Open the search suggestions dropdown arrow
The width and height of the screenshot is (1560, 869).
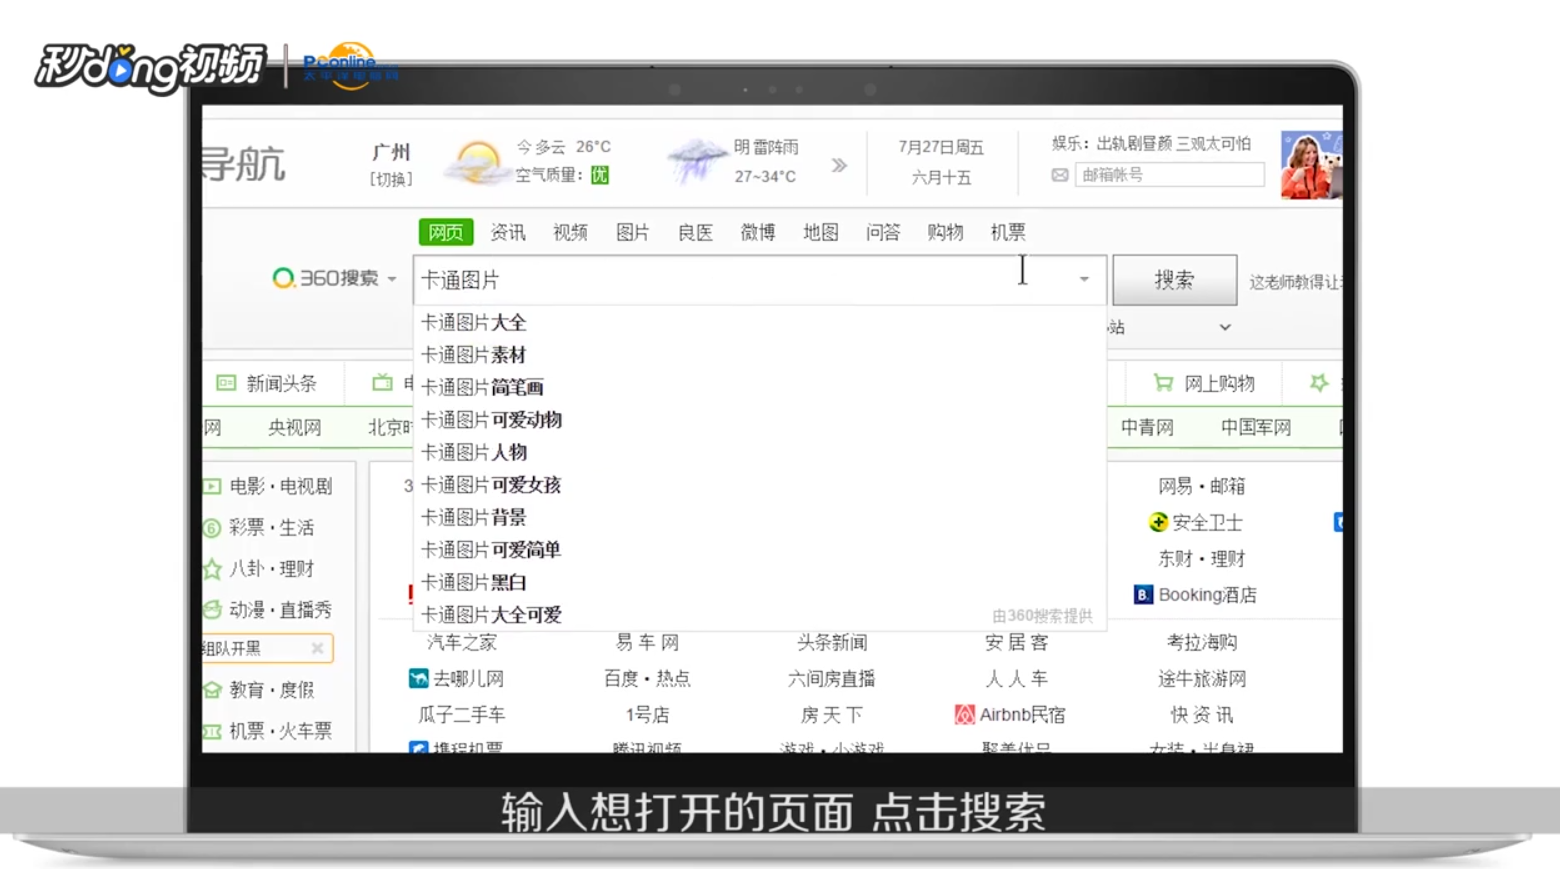(1084, 280)
